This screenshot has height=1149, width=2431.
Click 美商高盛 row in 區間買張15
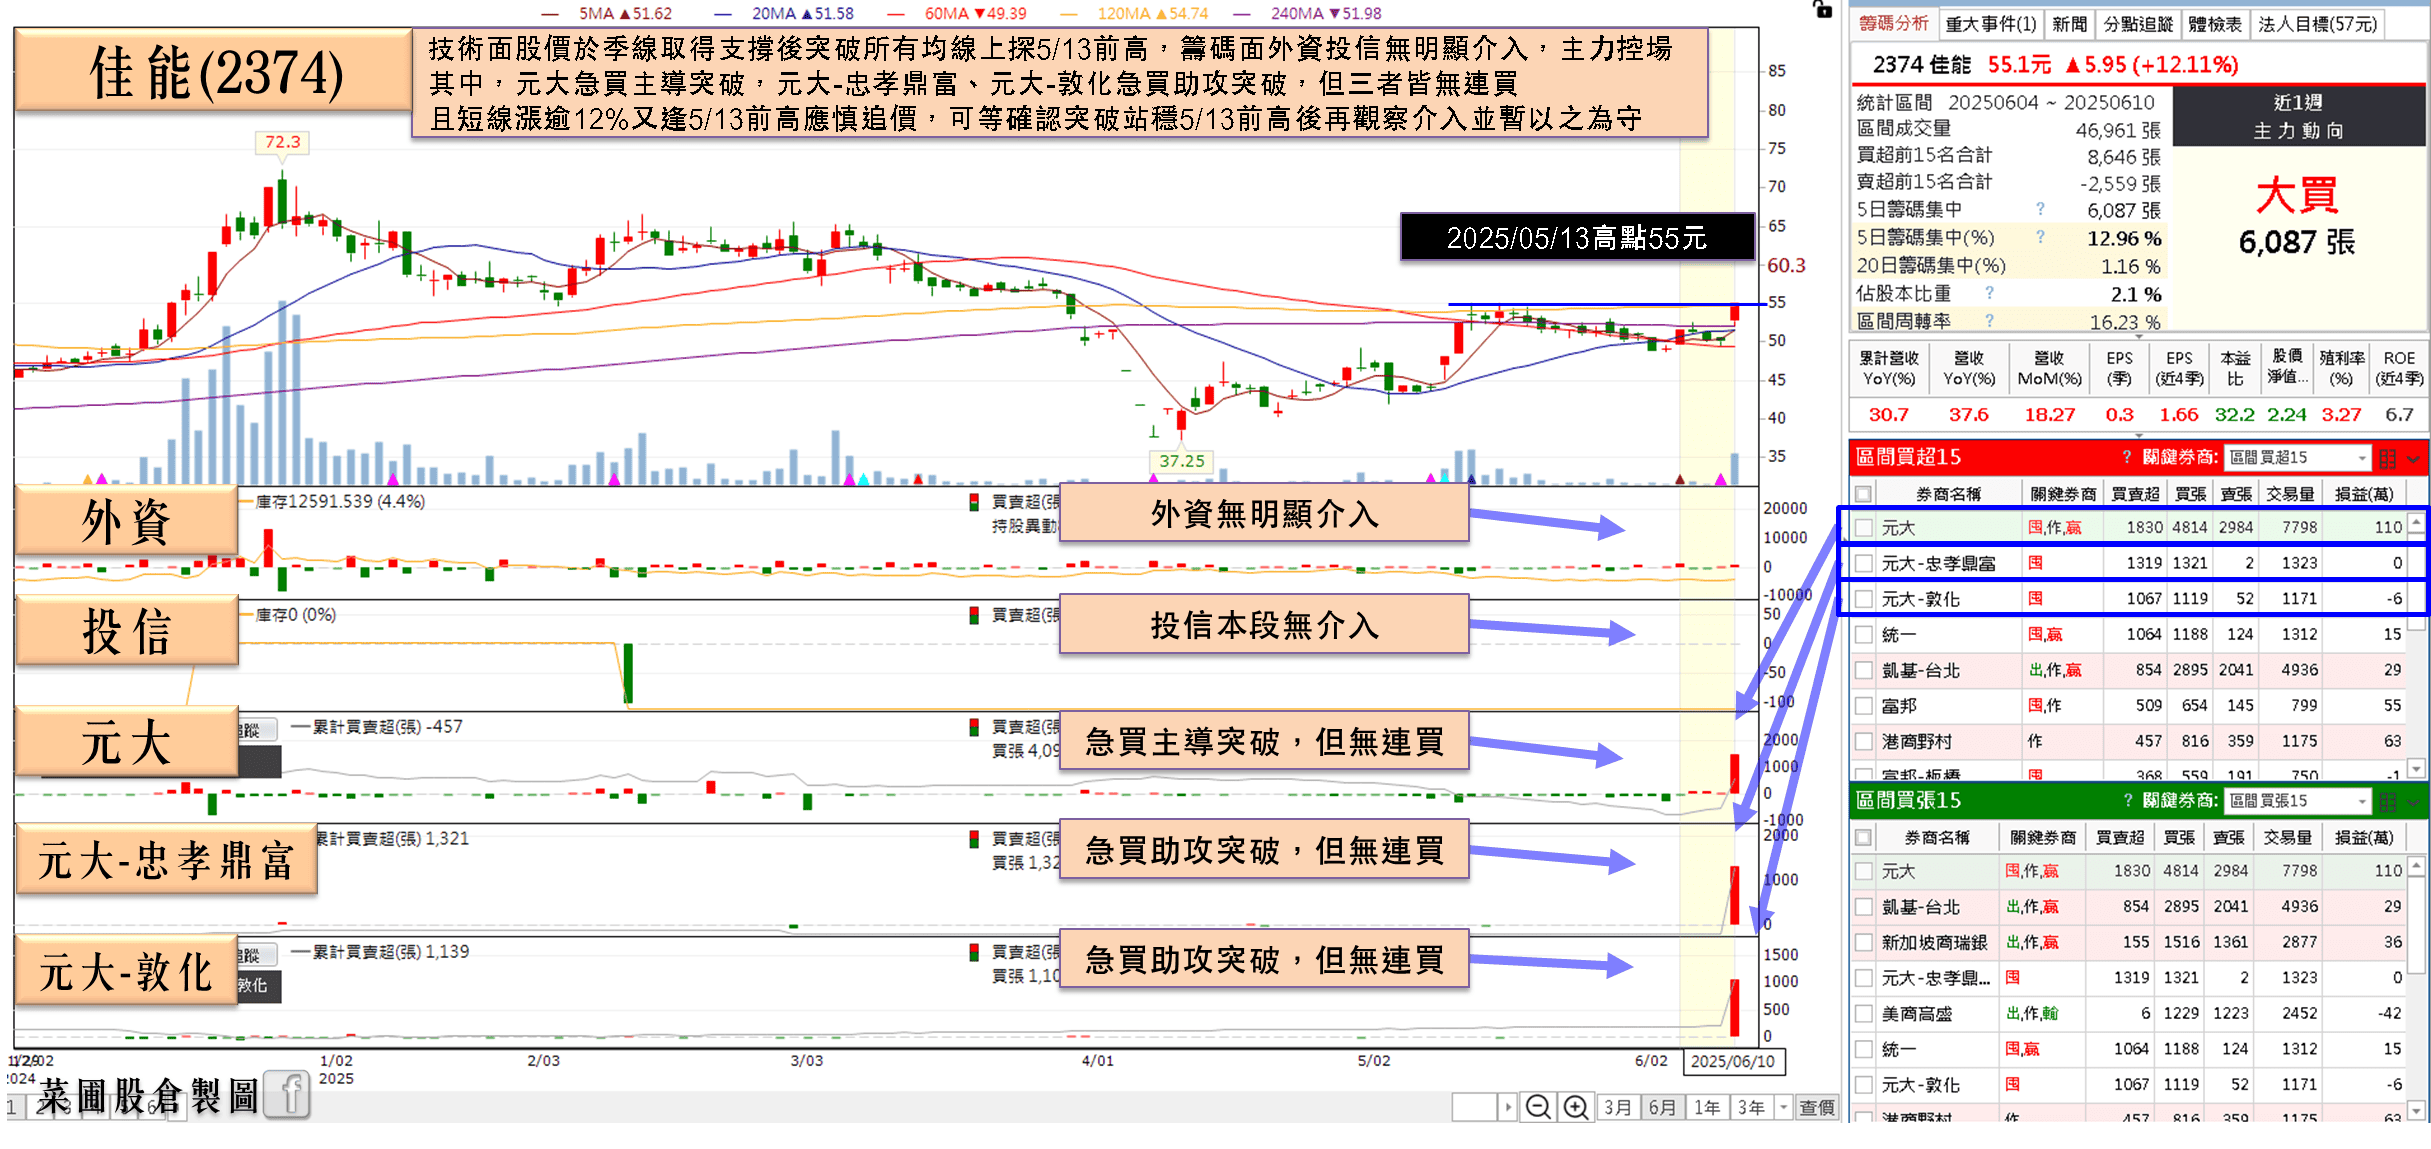pos(2128,1013)
